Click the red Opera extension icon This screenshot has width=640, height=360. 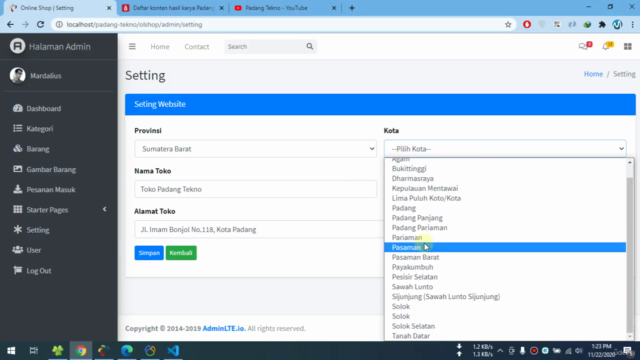(x=527, y=24)
